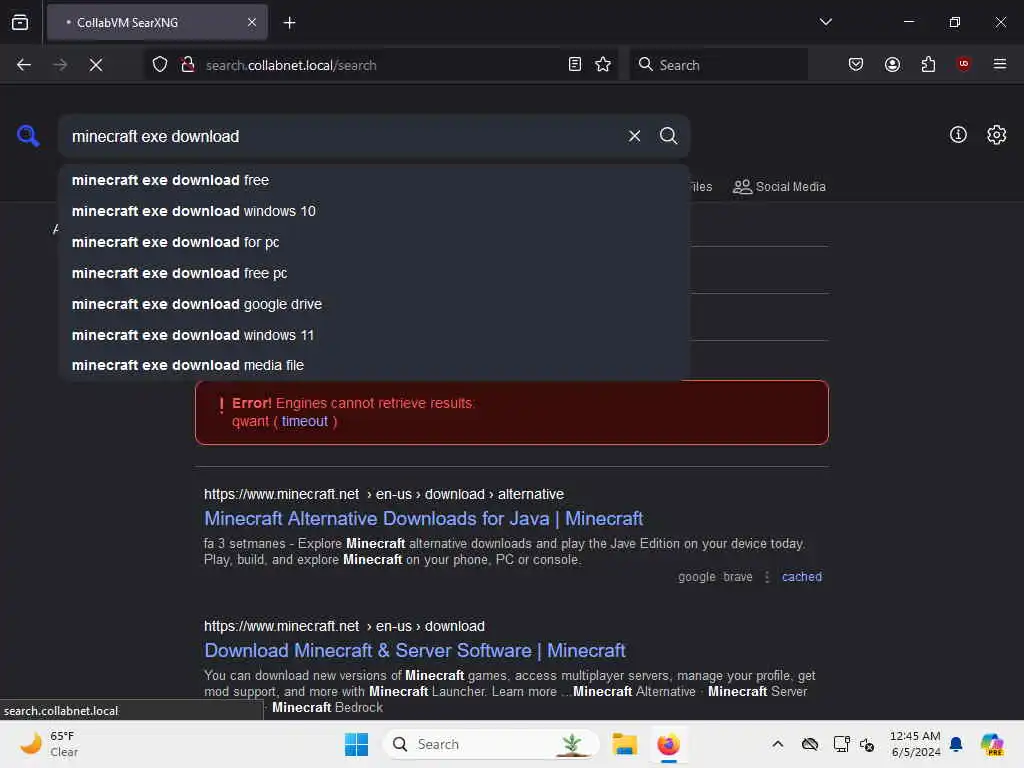
Task: Clear the search query with X
Action: [x=634, y=136]
